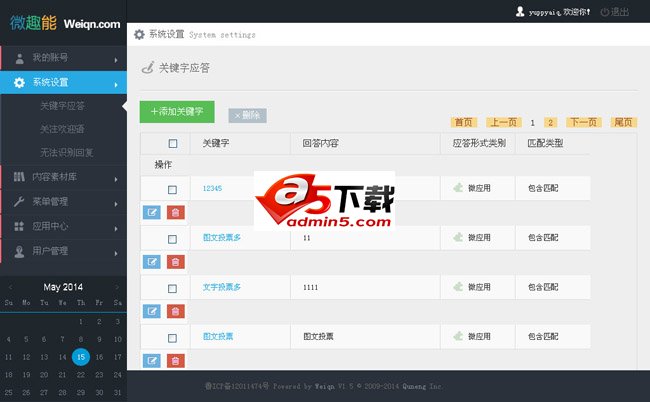650x402 pixels.
Task: Click the person icon for 我的账号
Action: pyautogui.click(x=19, y=58)
